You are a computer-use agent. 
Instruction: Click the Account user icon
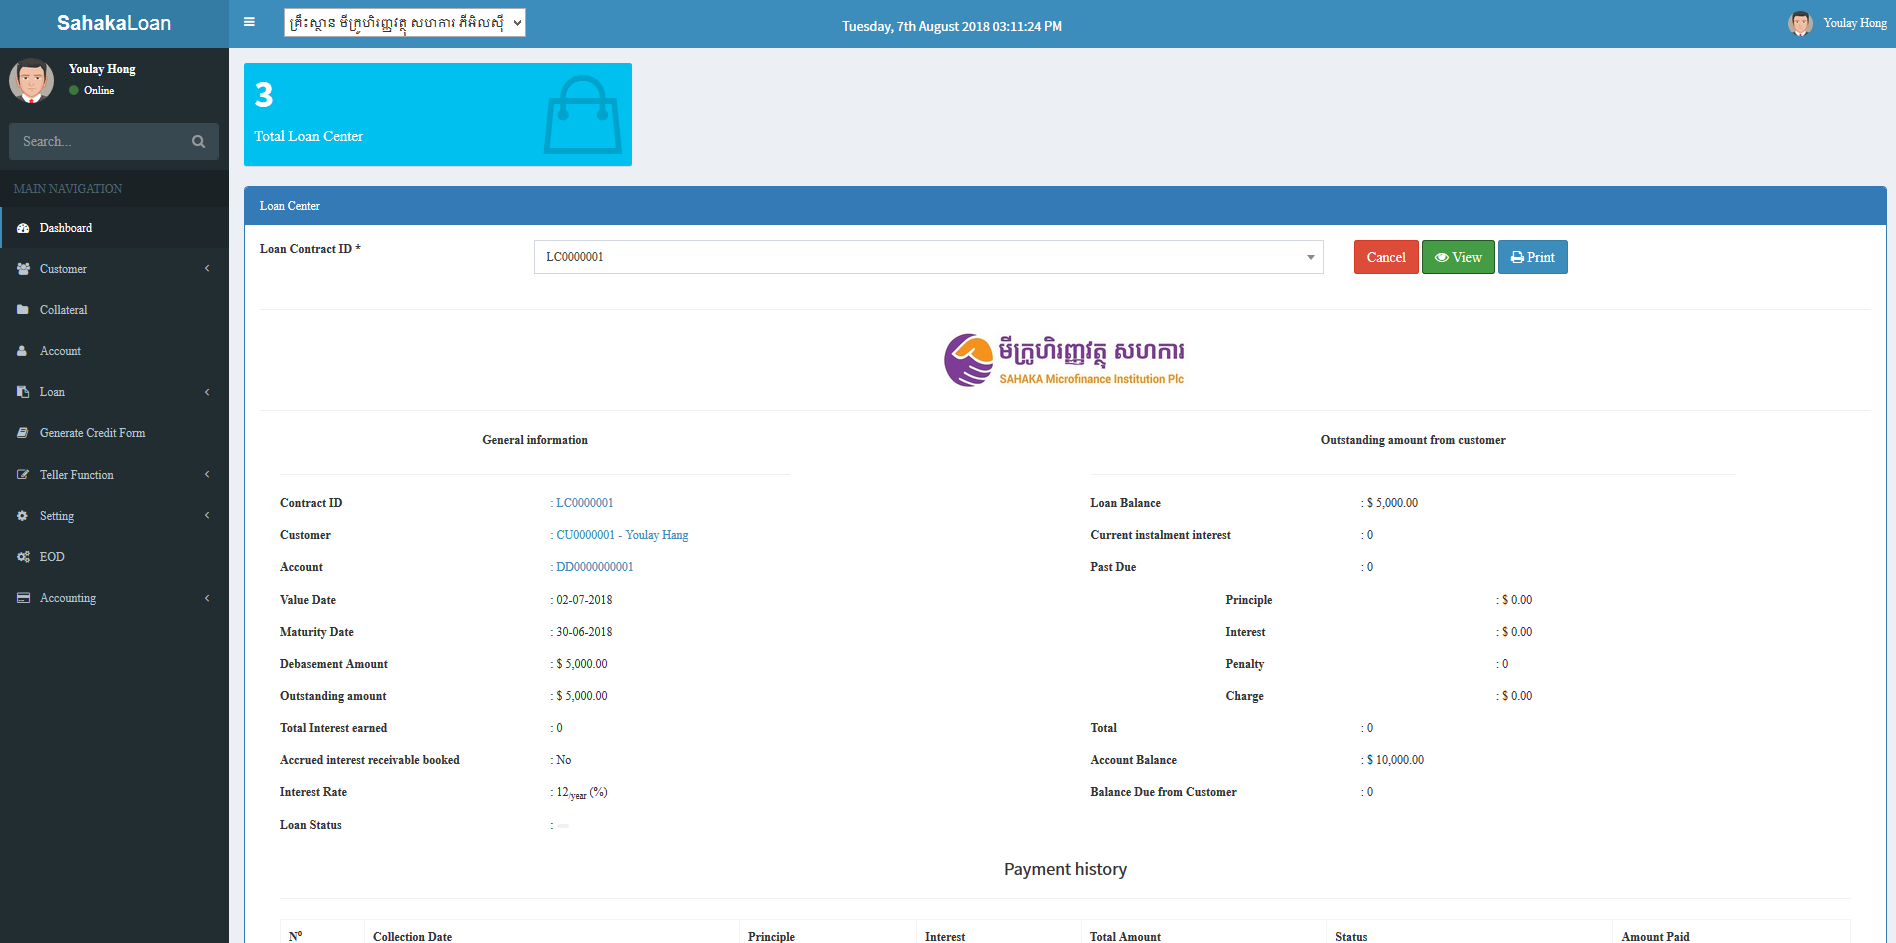(22, 351)
